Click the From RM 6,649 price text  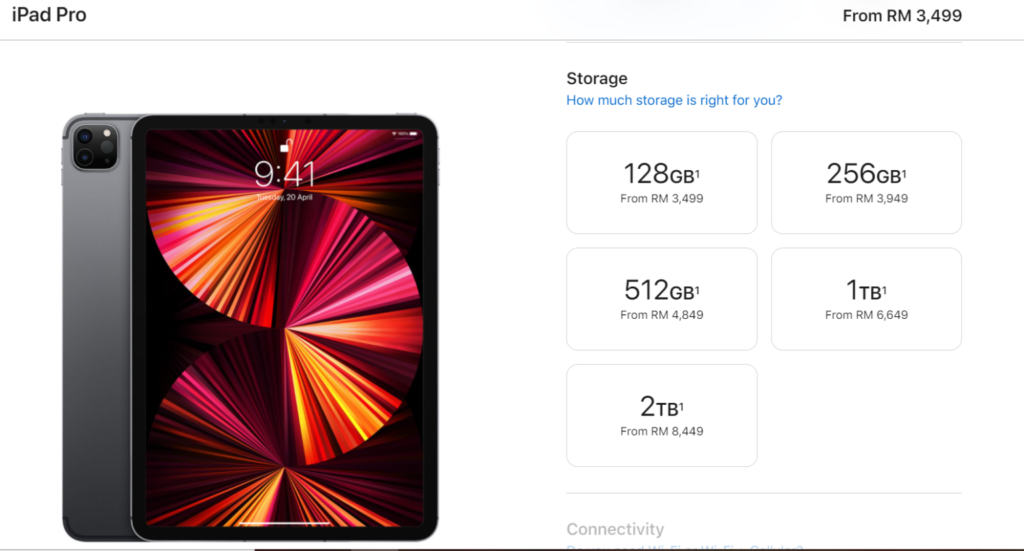866,315
